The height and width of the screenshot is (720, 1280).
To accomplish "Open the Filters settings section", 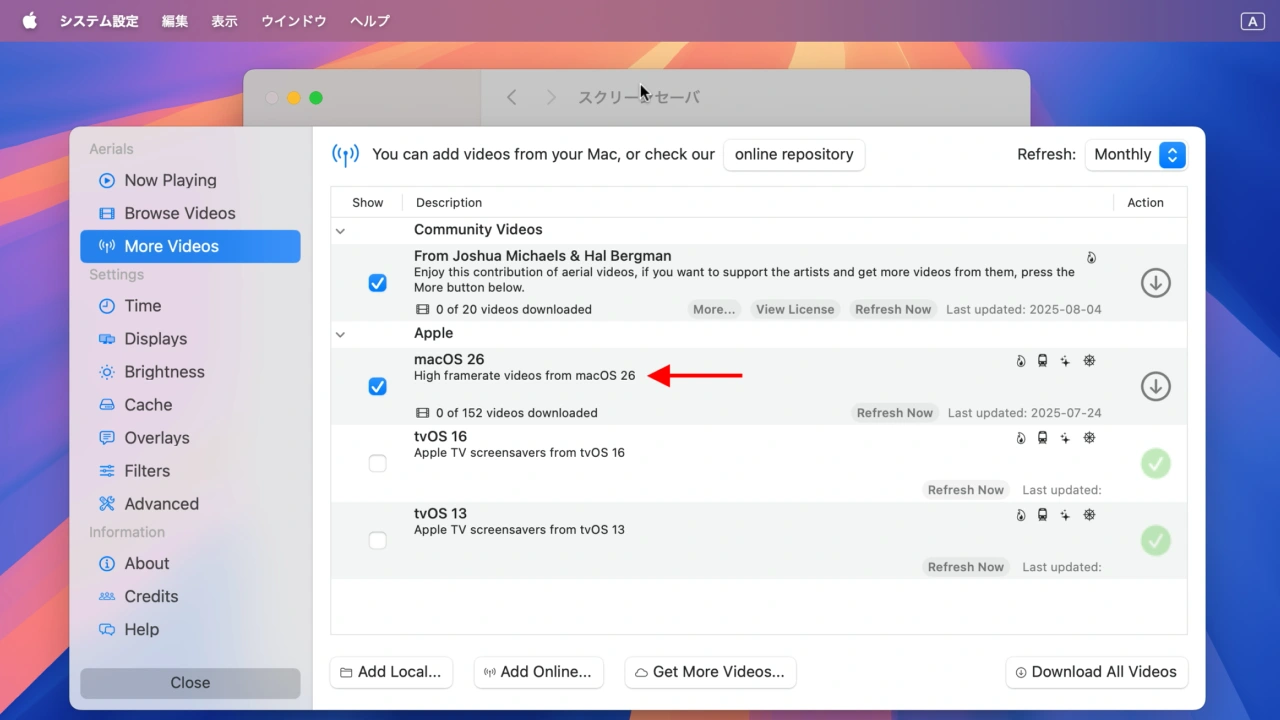I will [147, 471].
